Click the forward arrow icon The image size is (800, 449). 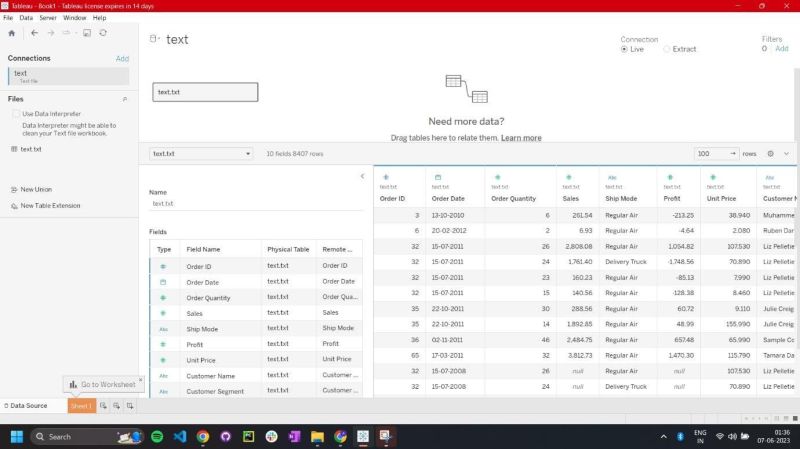pyautogui.click(x=51, y=33)
